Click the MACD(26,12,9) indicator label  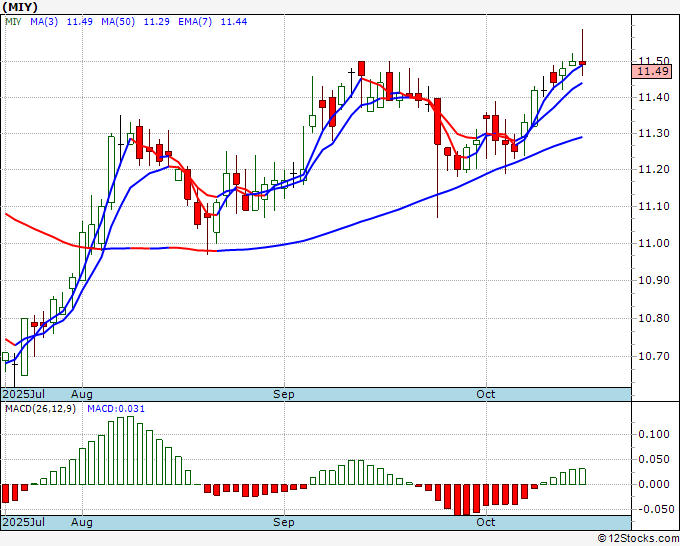40,409
